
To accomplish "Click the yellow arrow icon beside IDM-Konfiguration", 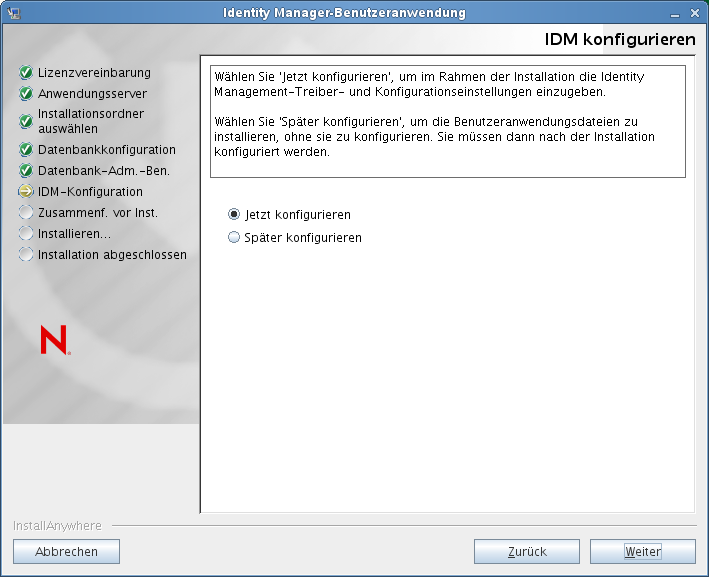I will (26, 191).
